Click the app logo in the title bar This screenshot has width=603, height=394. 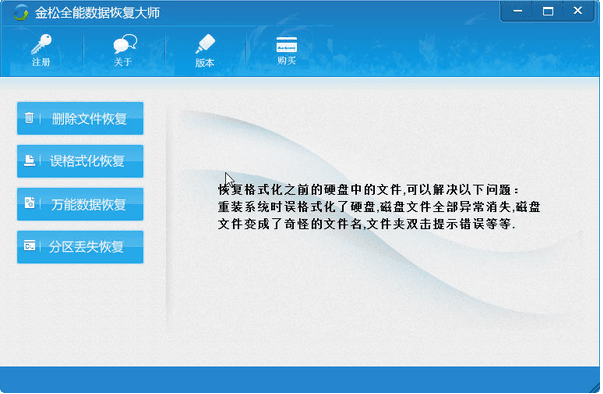pyautogui.click(x=20, y=13)
